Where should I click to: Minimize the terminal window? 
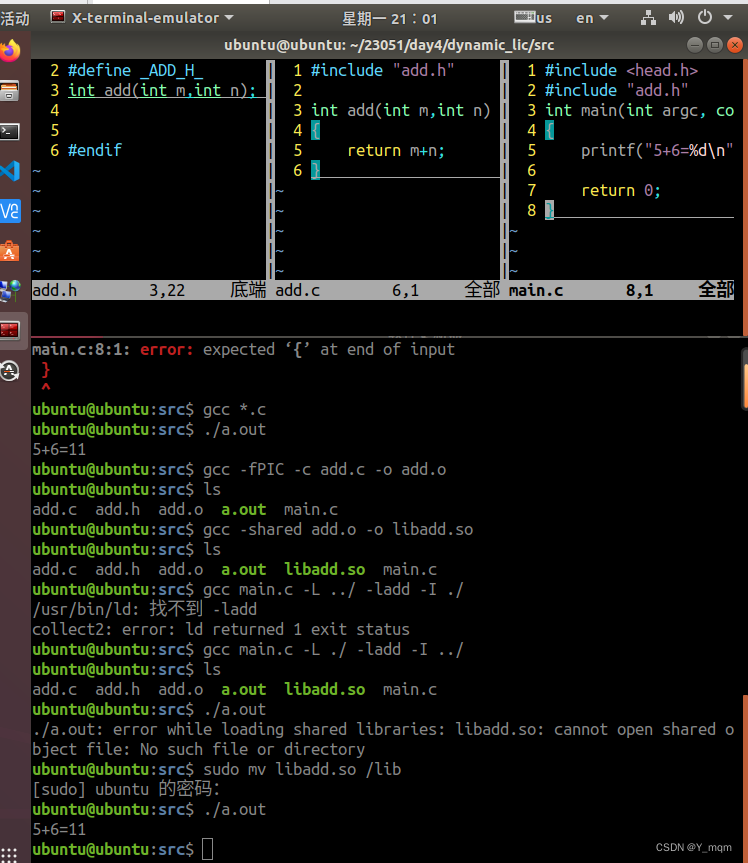[695, 45]
